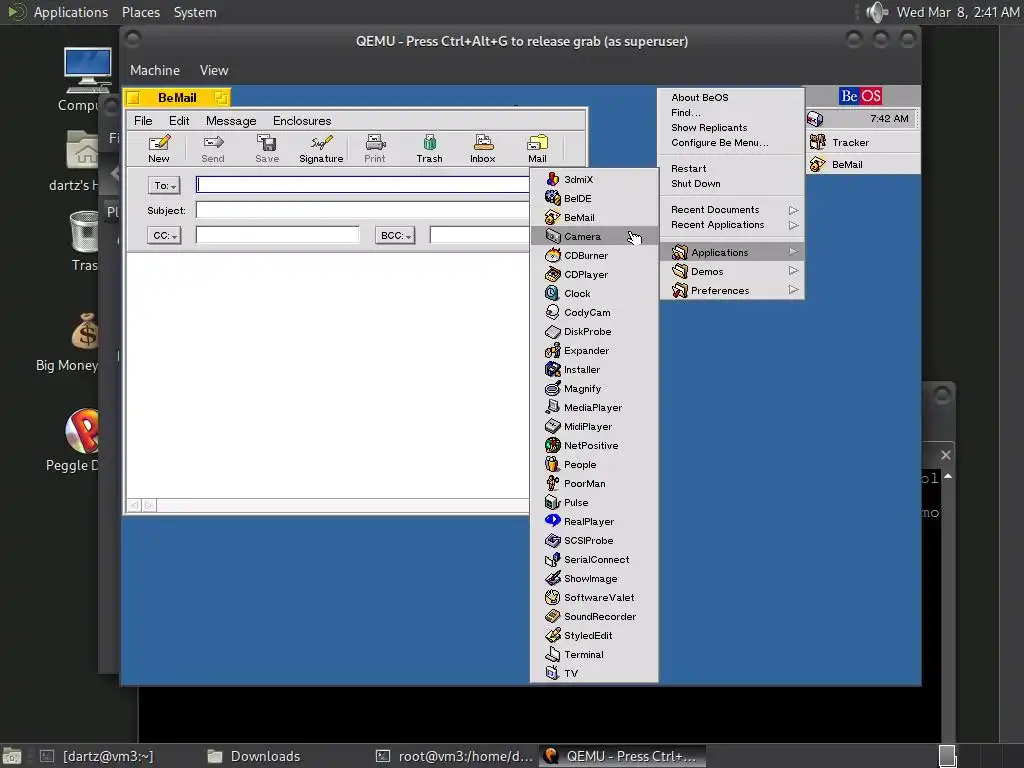Move message to Trash via toolbar icon

[430, 148]
